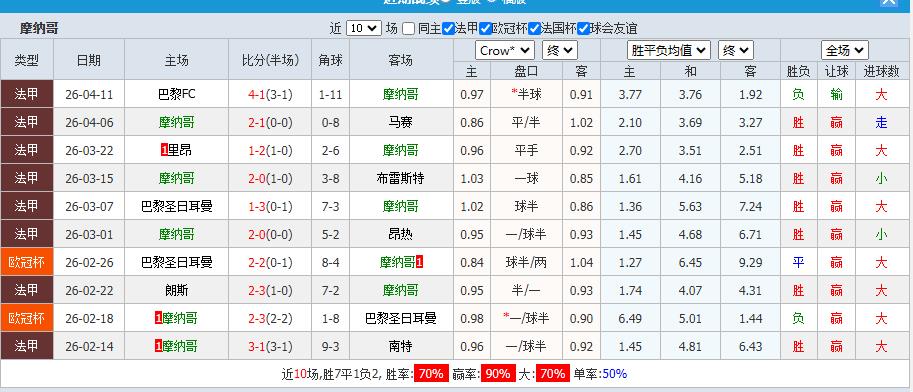Image resolution: width=913 pixels, height=392 pixels.
Task: Click the date 26-02-22
Action: pos(89,290)
